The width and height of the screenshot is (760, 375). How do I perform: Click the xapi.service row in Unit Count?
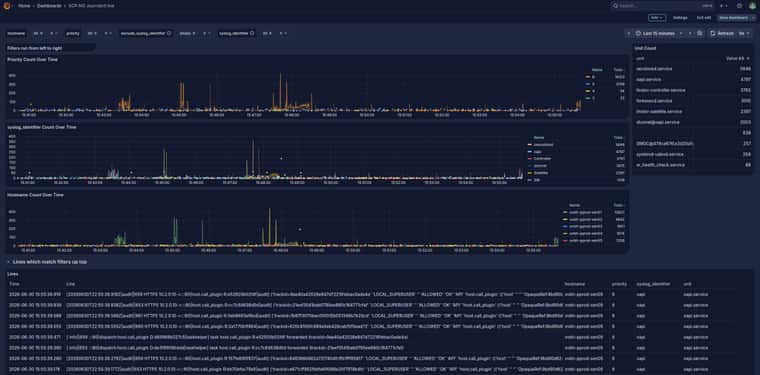(693, 79)
